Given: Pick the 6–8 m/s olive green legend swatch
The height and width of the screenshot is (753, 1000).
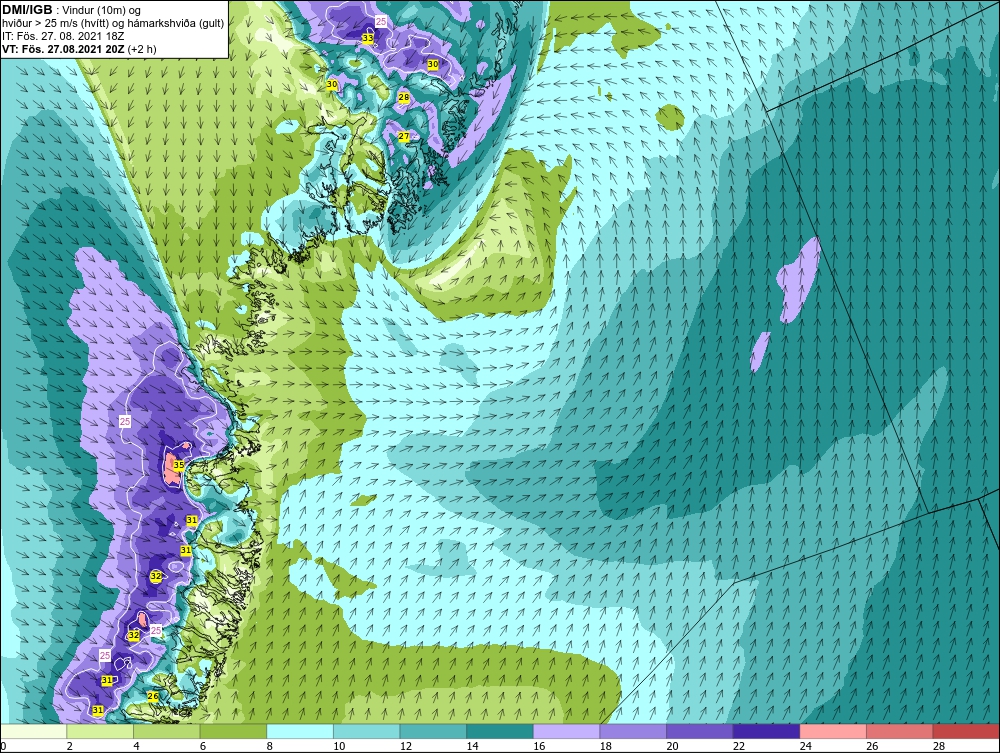Looking at the screenshot, I should [233, 731].
